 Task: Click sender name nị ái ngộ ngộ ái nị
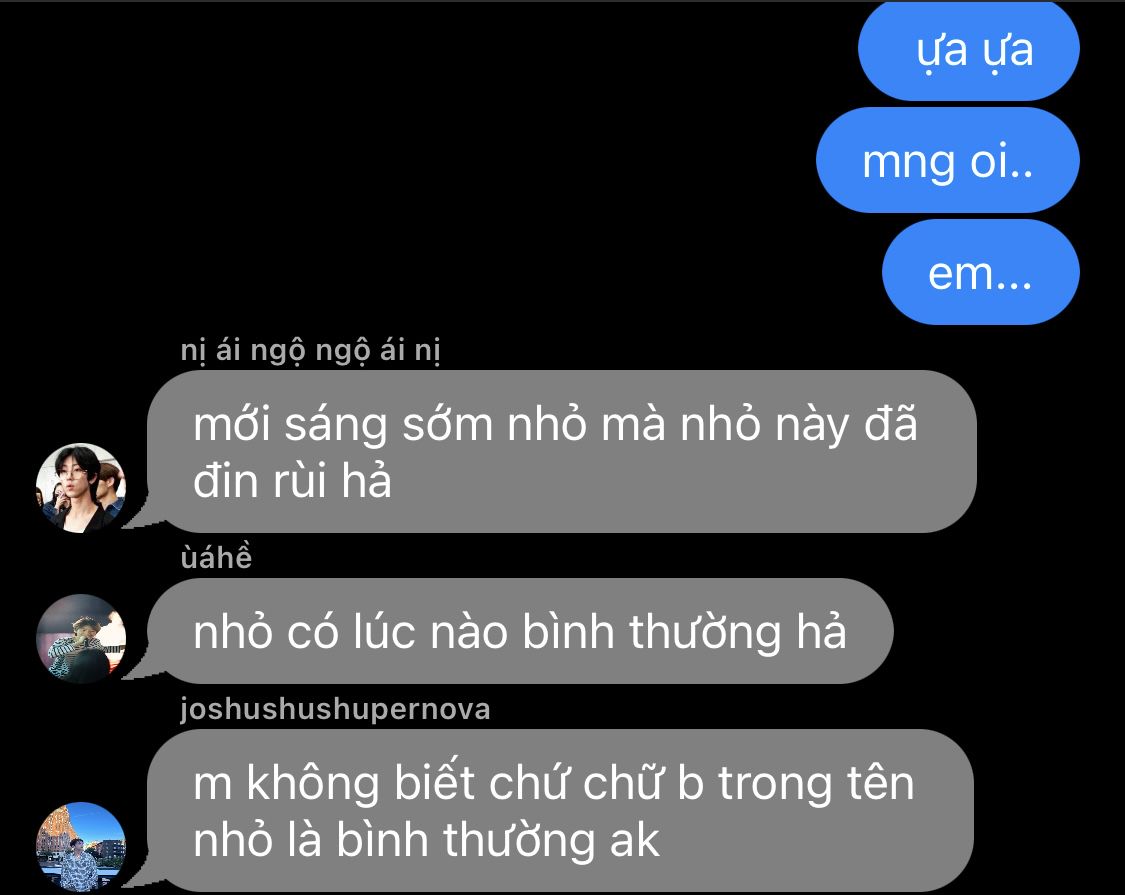[310, 351]
